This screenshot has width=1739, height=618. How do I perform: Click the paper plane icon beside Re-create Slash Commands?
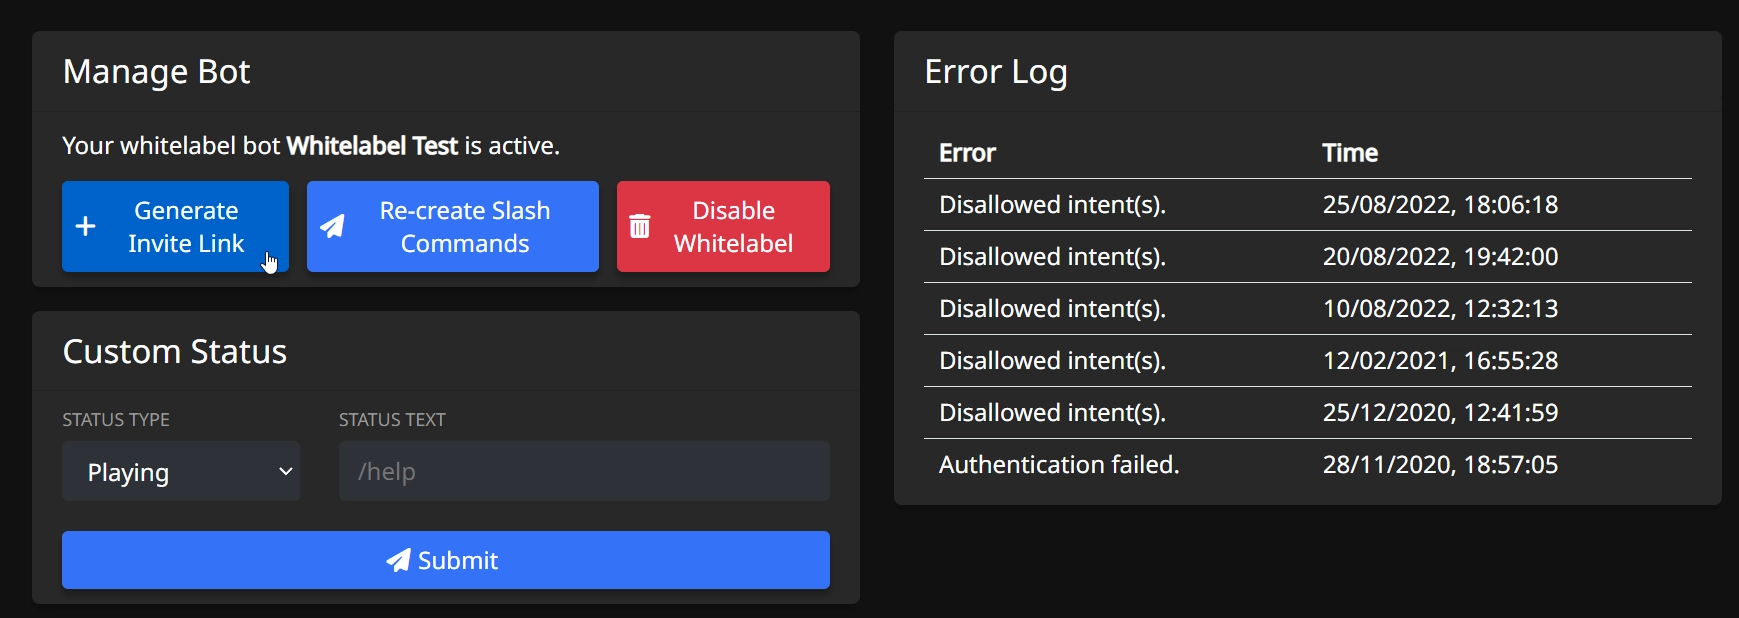332,227
